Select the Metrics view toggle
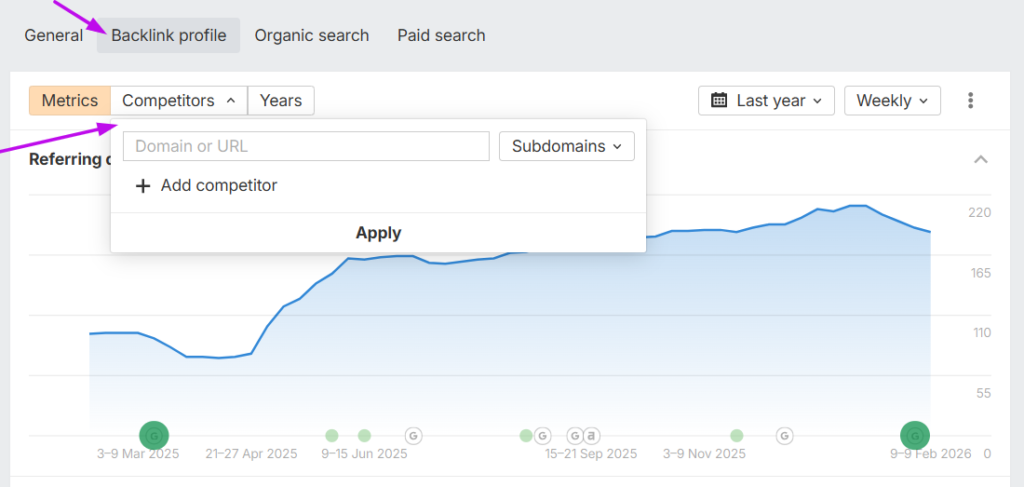Viewport: 1024px width, 487px height. (70, 101)
